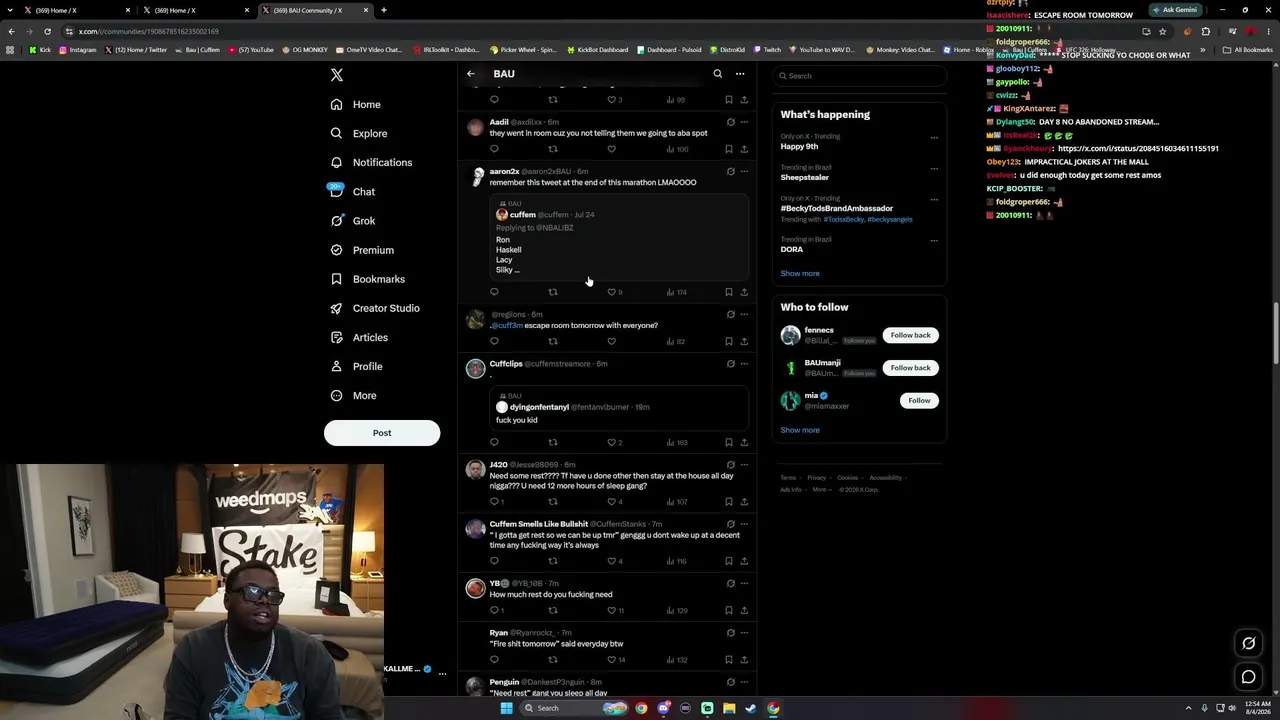The height and width of the screenshot is (720, 1280).
Task: Like Aadil's 'they went in room' post
Action: [x=612, y=149]
